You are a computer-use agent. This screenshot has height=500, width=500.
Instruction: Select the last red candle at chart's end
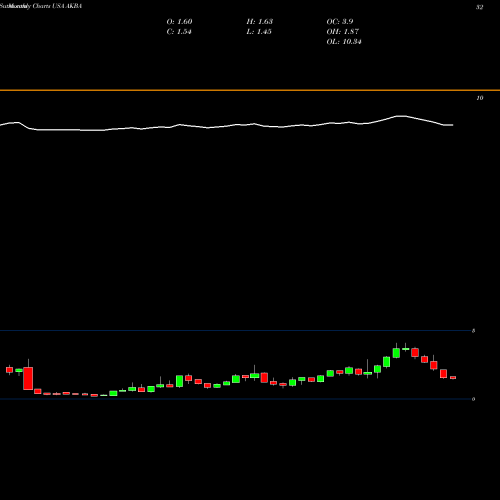[453, 378]
